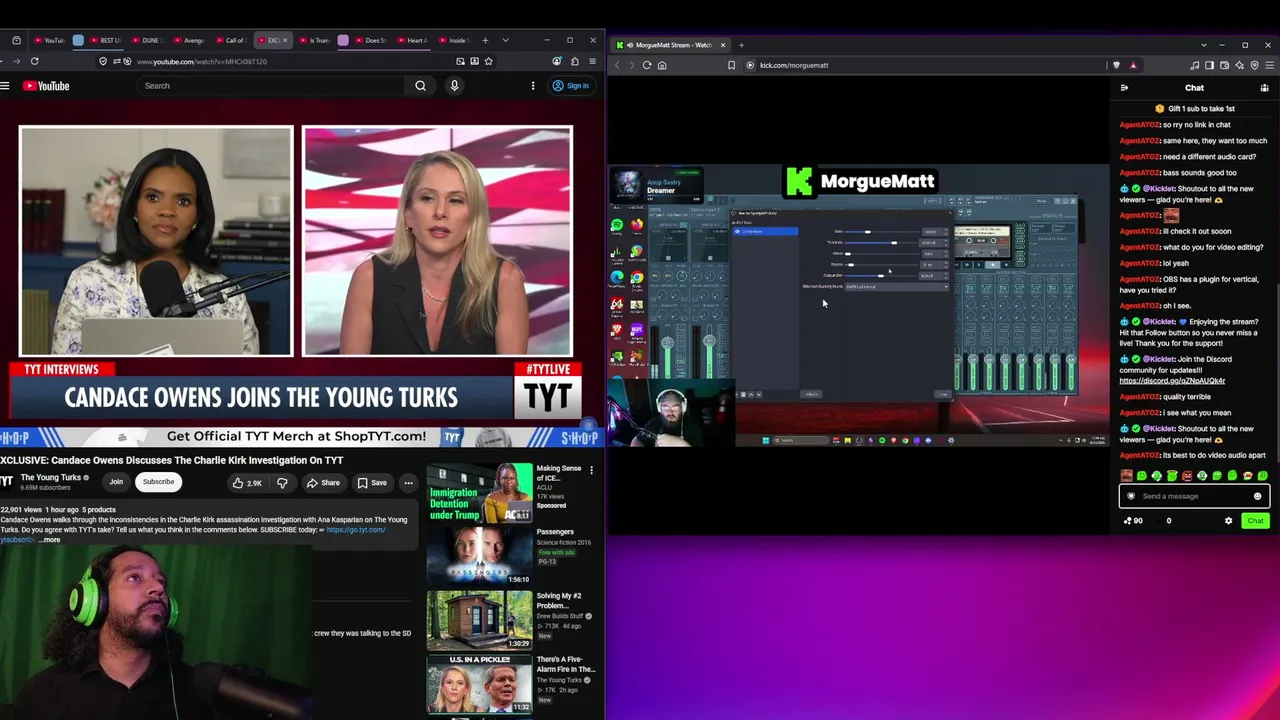The image size is (1280, 720).
Task: Open Kick chat settings gear
Action: click(x=1229, y=521)
